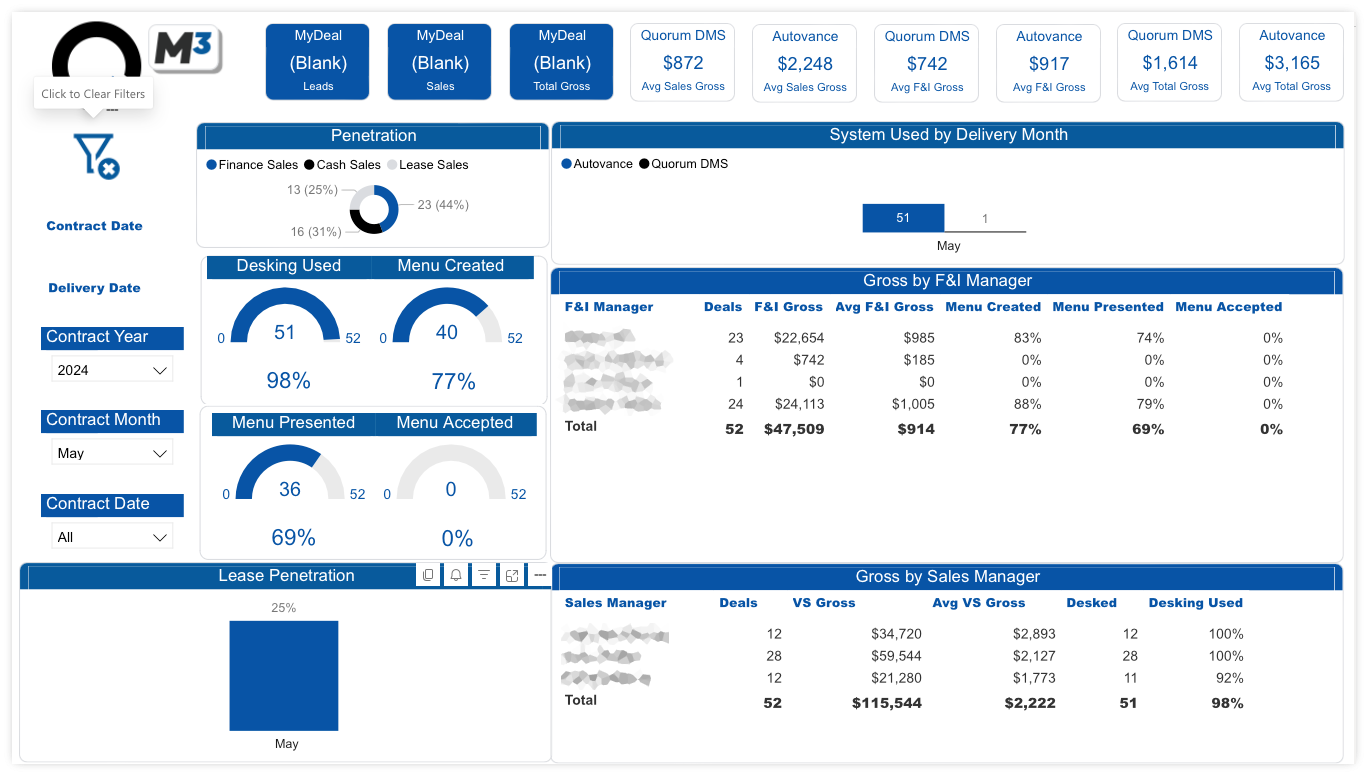Toggle Lease Sales legend item
This screenshot has height=776, width=1368.
coord(427,165)
